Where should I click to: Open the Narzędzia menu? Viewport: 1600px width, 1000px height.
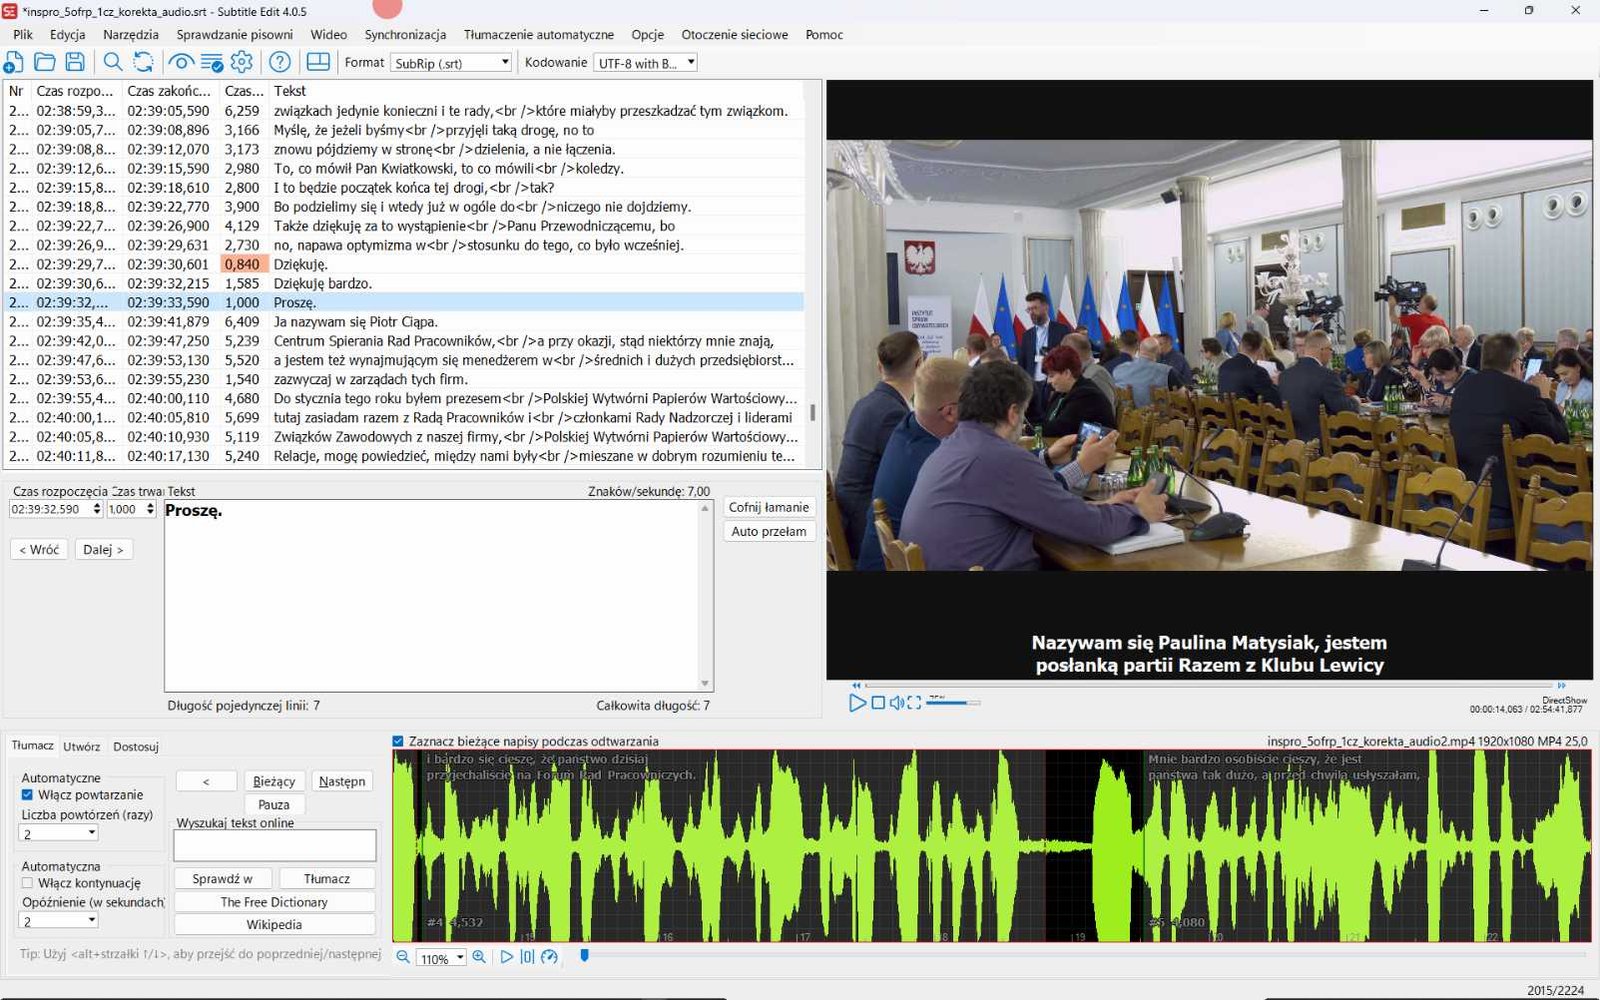(x=131, y=34)
